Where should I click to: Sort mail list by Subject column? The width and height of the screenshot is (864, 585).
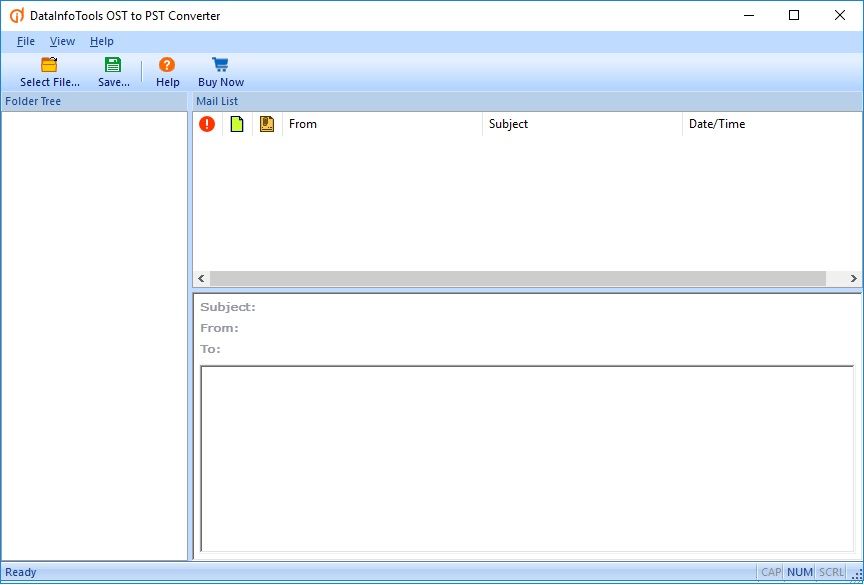tap(582, 124)
